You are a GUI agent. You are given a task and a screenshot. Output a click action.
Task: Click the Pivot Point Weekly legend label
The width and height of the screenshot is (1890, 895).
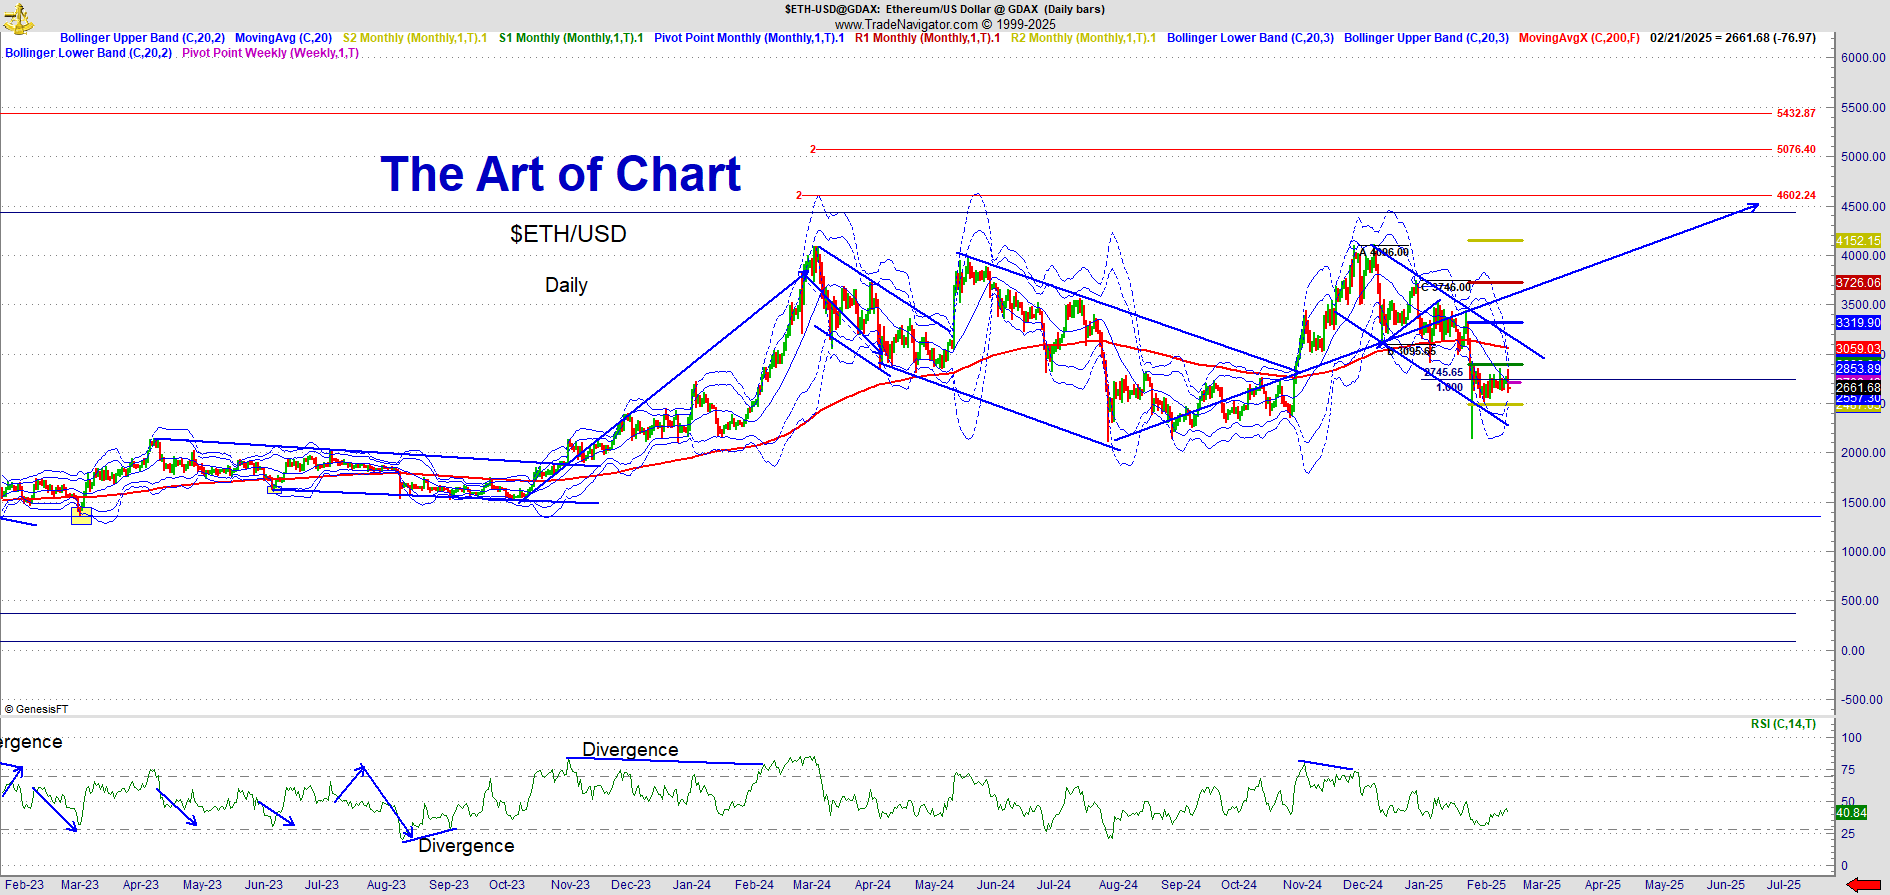270,53
